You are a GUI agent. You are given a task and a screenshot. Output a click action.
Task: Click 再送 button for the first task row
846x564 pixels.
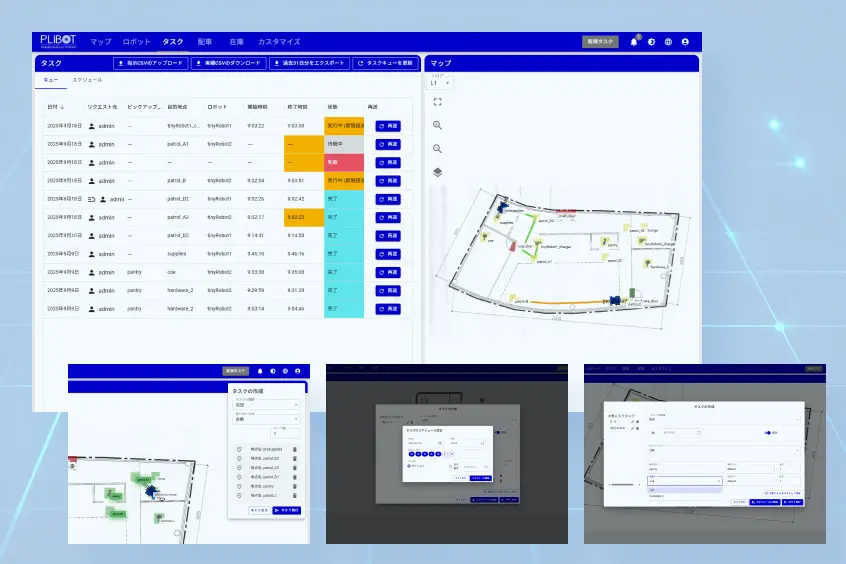(x=387, y=126)
